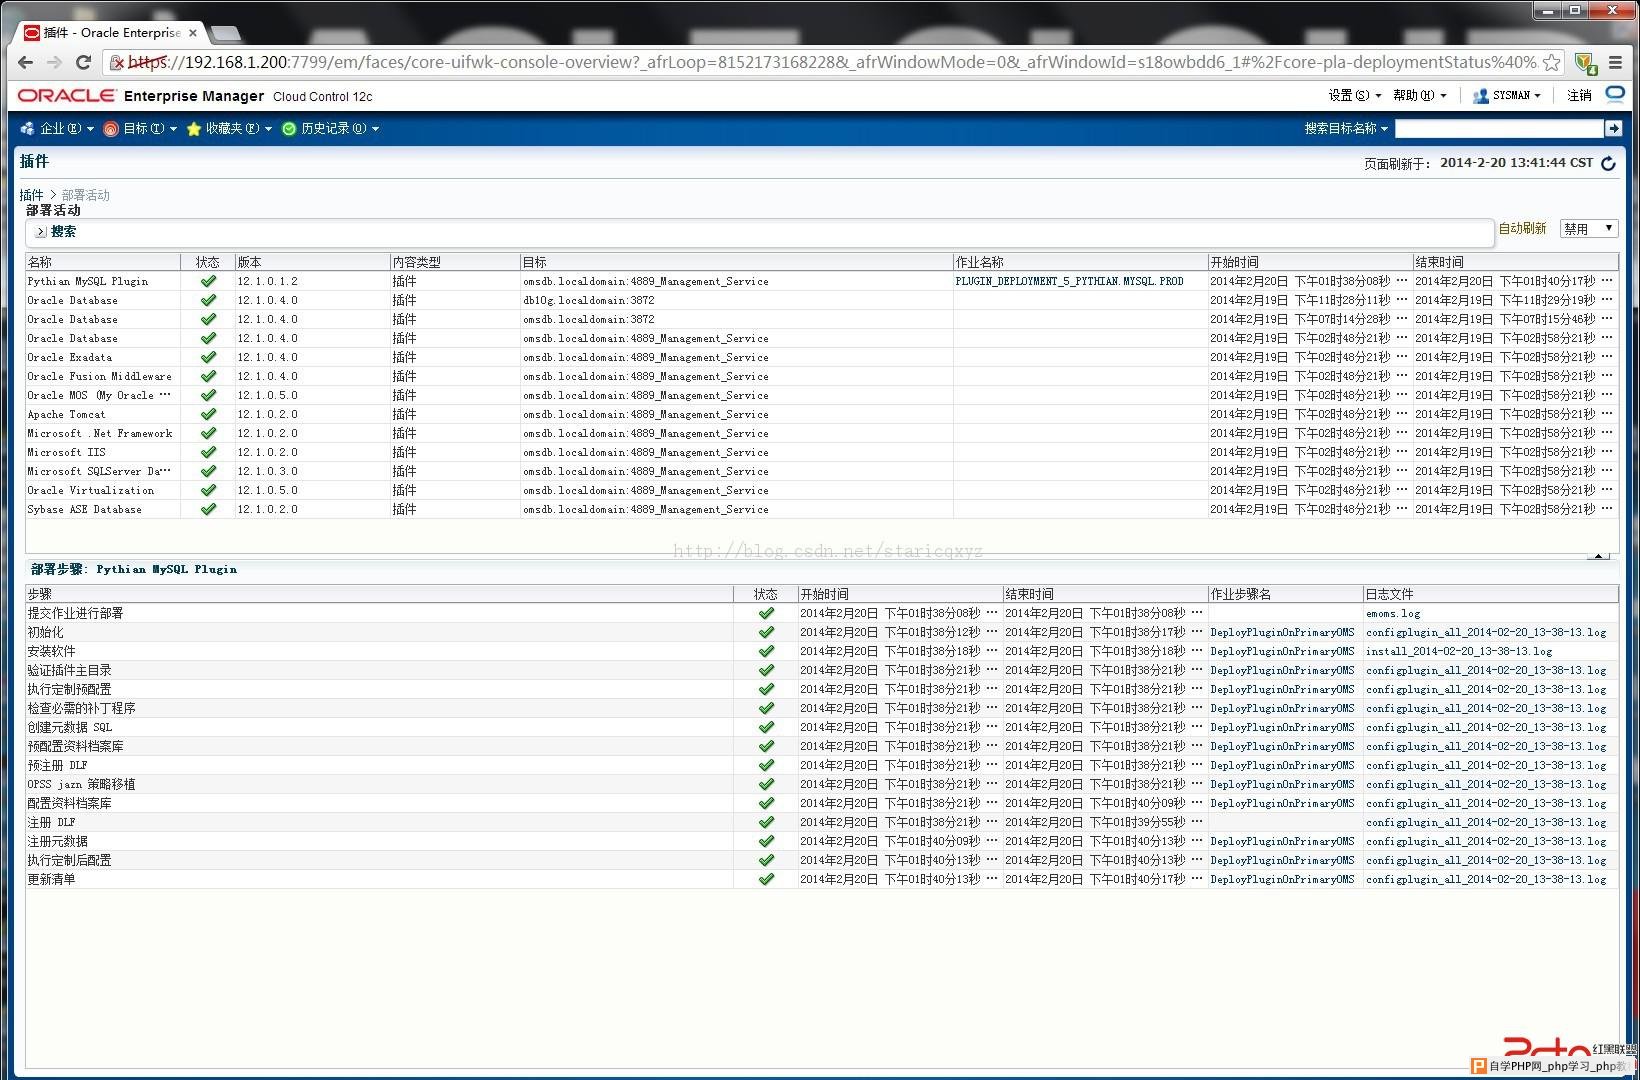
Task: Sort by the 作业名称 column header
Action: click(x=1080, y=262)
